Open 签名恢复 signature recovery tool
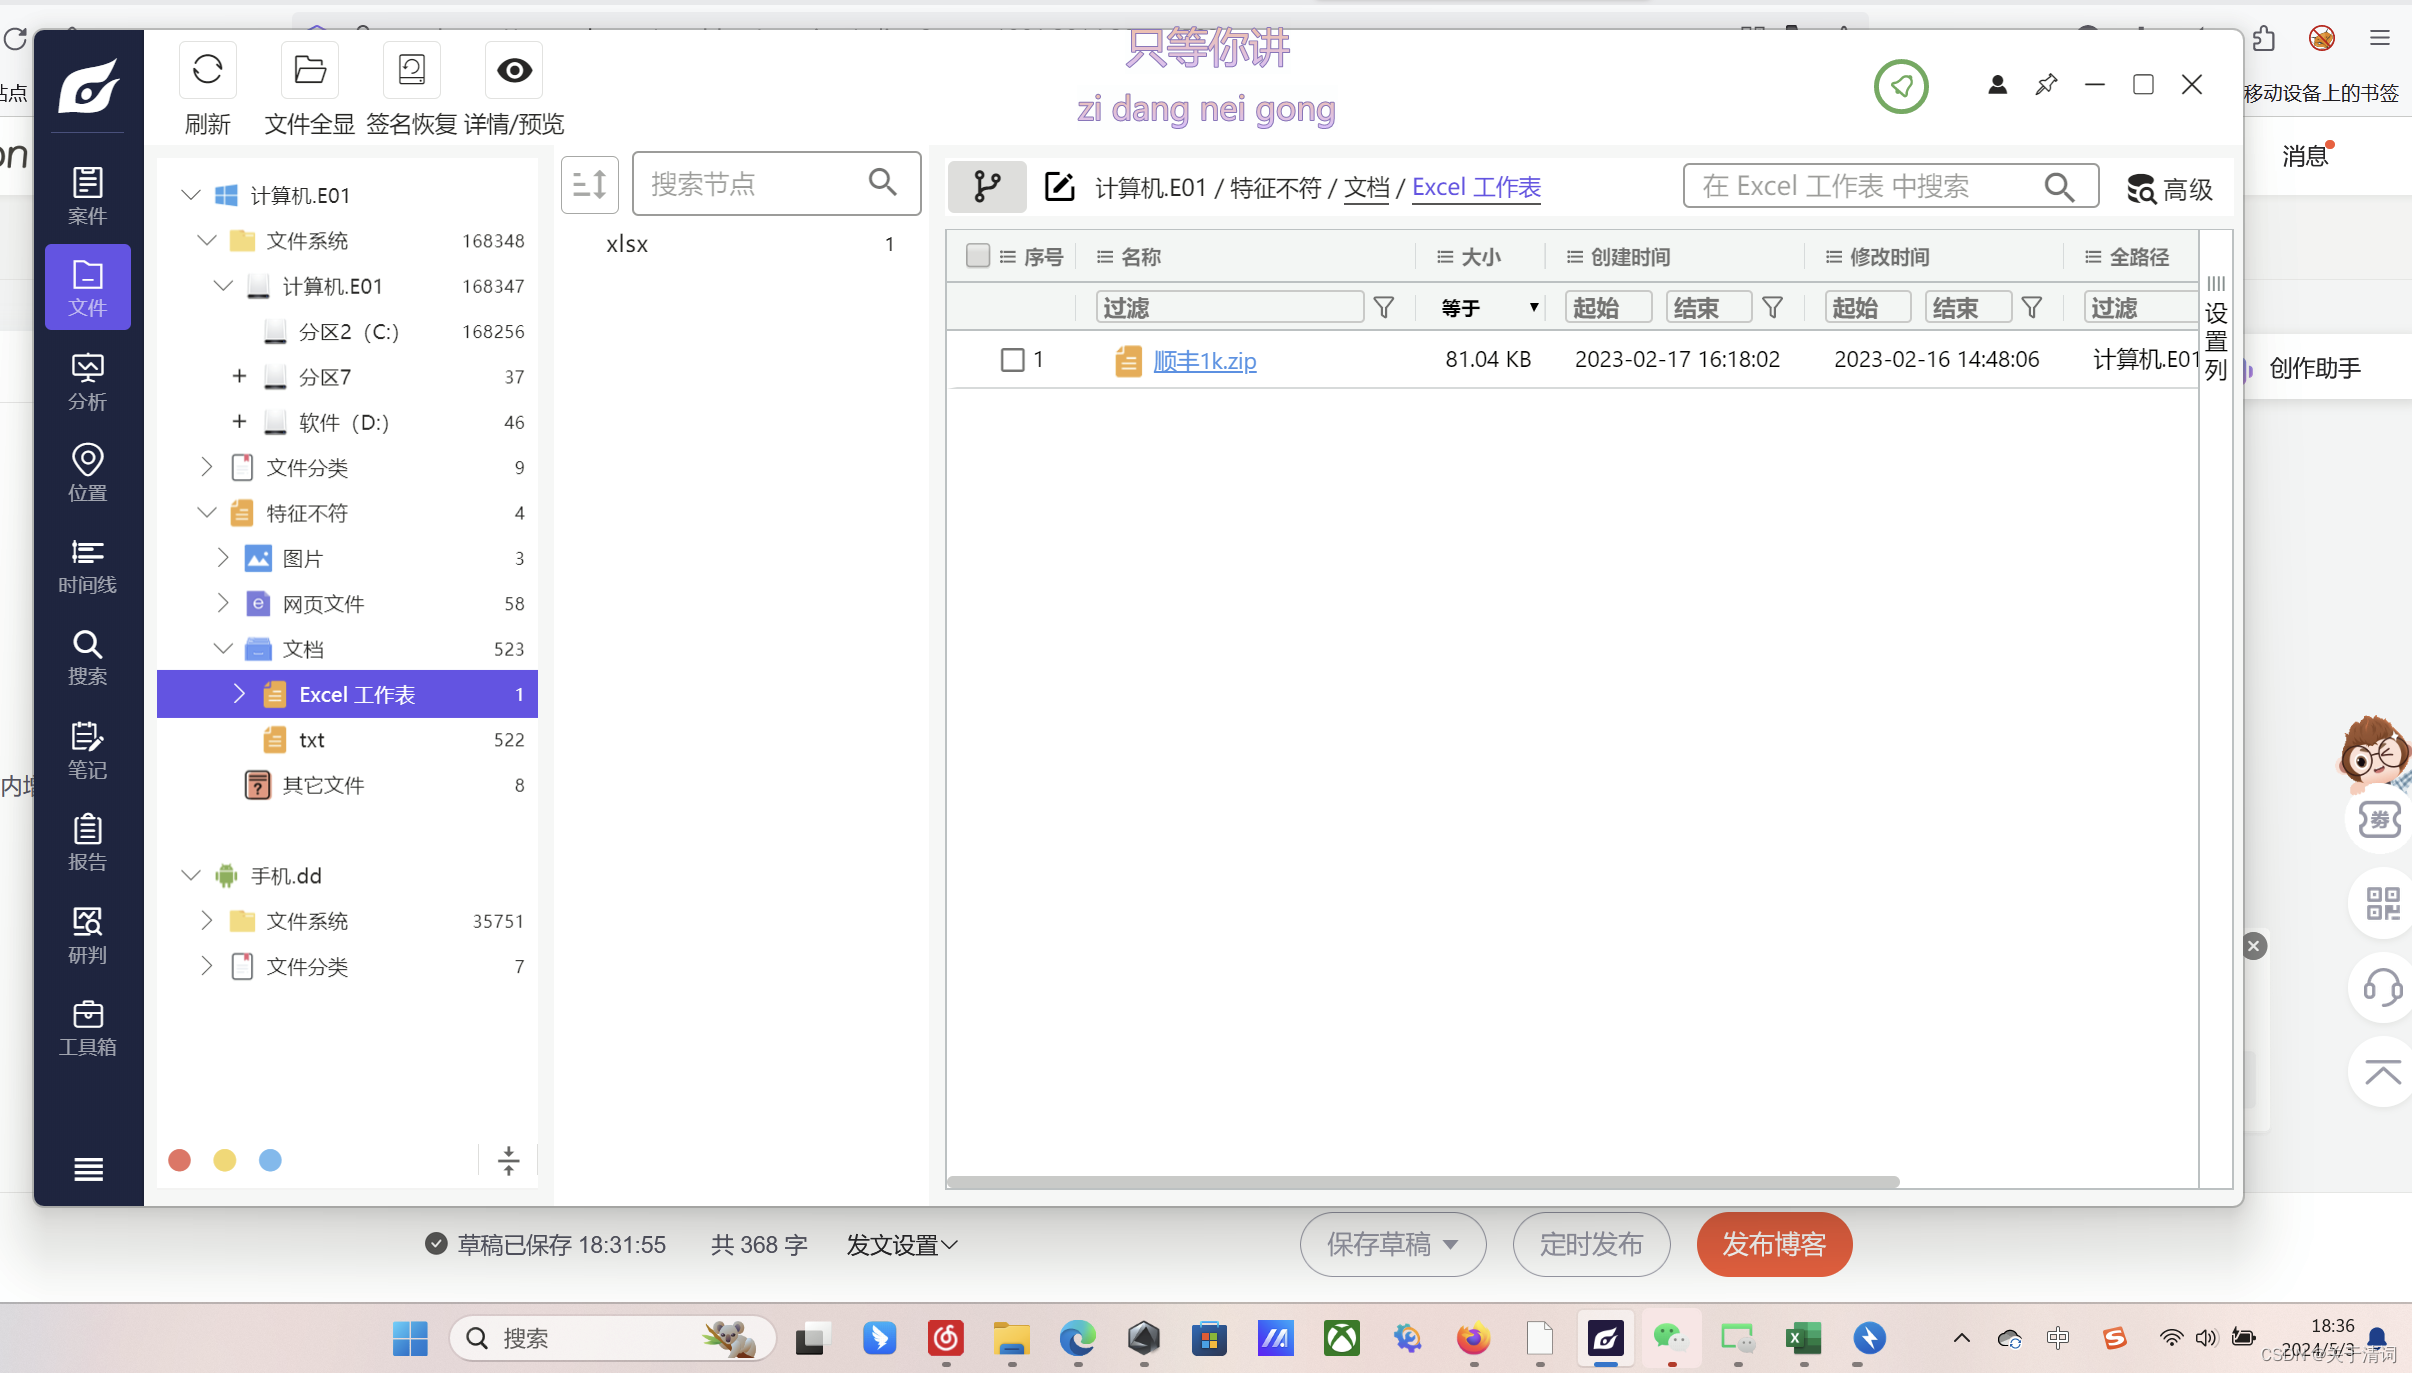Image resolution: width=2412 pixels, height=1373 pixels. coord(411,70)
